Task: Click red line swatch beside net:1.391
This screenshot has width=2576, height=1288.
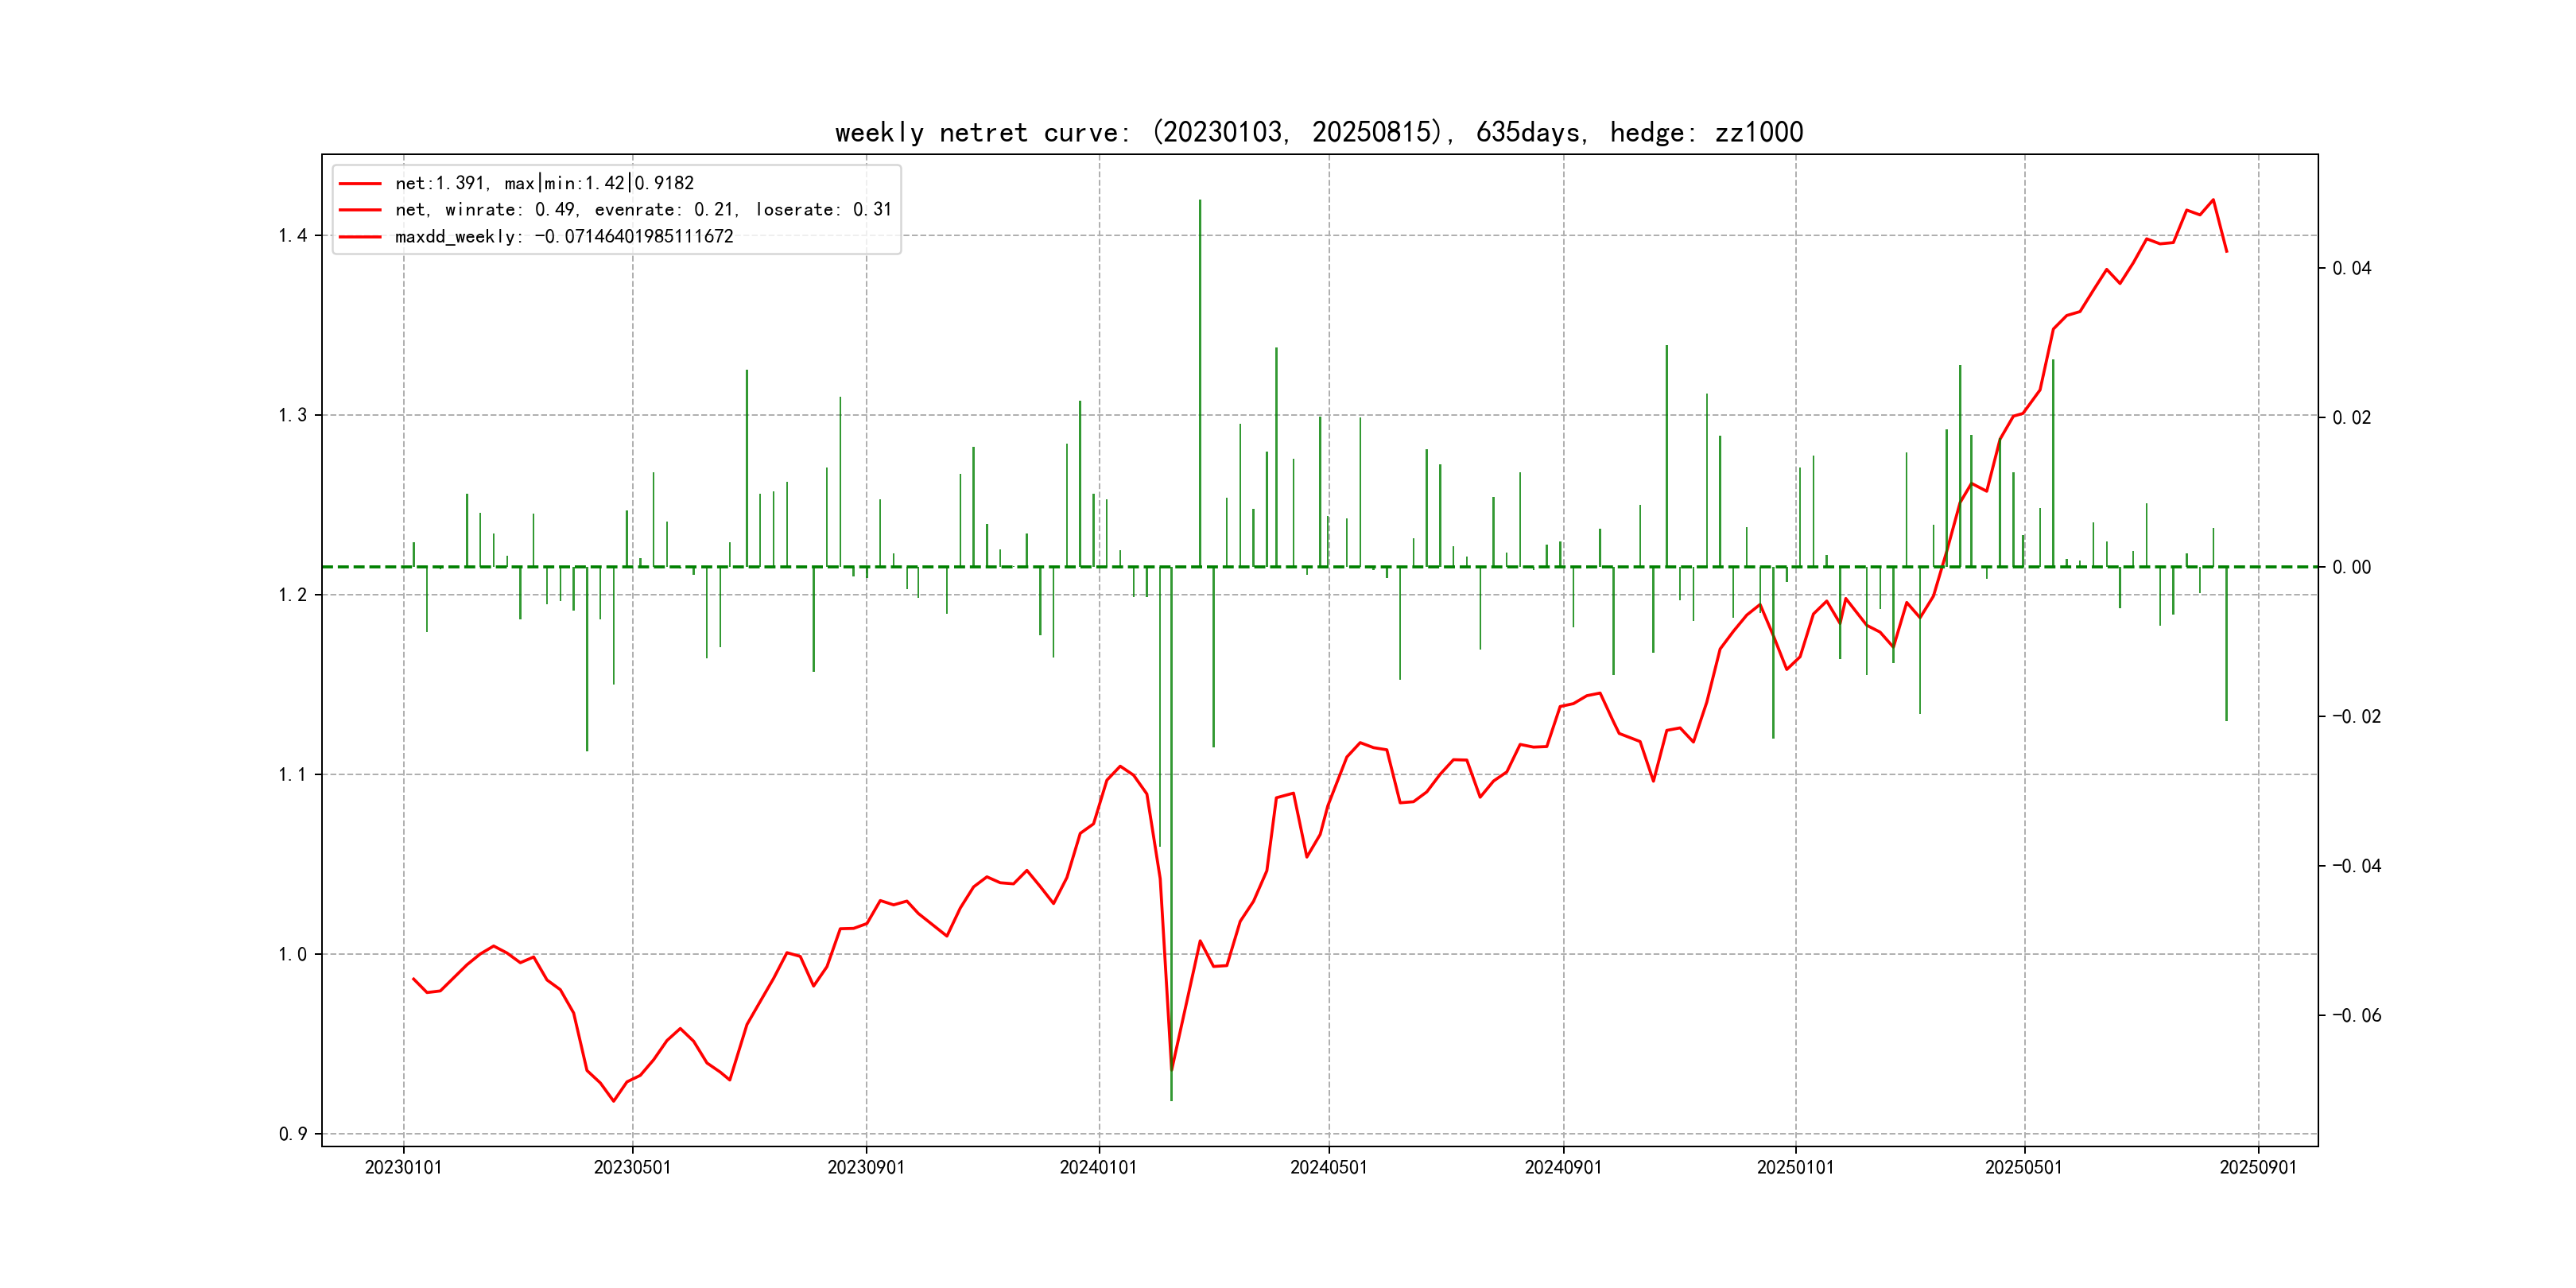Action: (360, 184)
